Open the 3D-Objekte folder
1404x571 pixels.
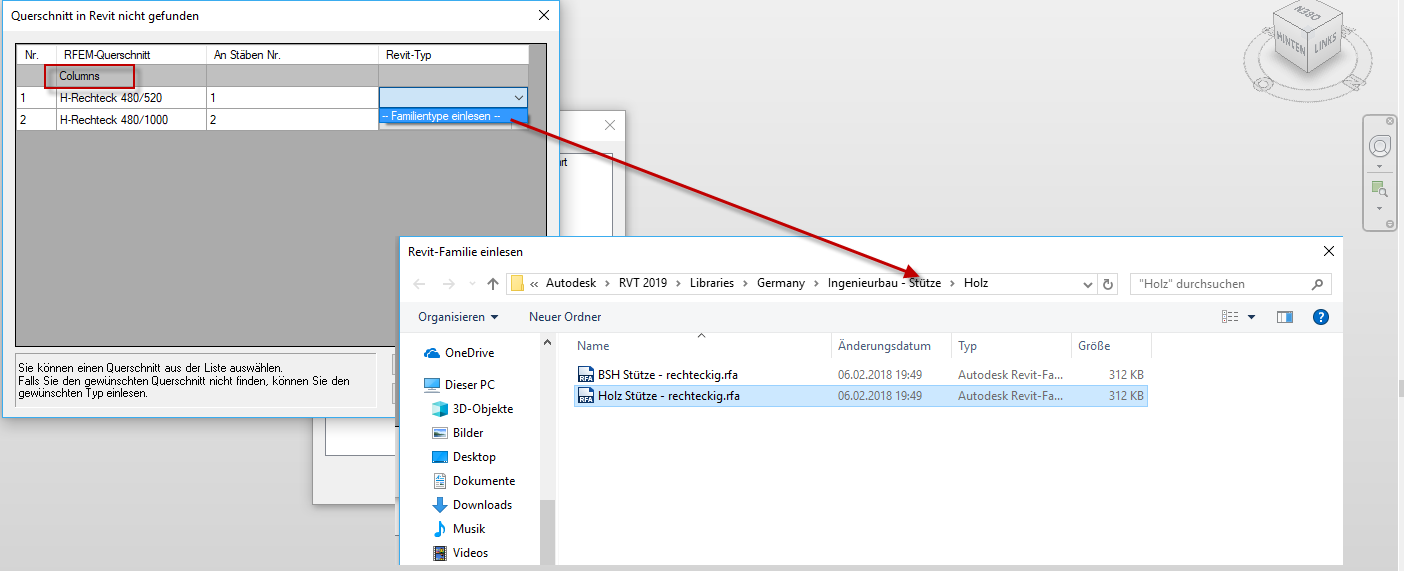(472, 409)
